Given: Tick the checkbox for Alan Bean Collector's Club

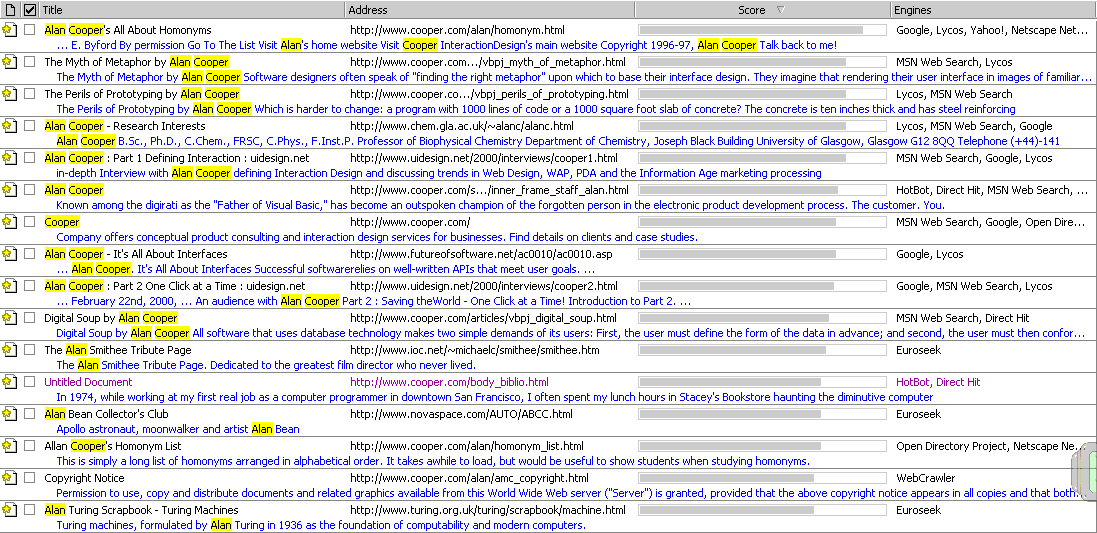Looking at the screenshot, I should pyautogui.click(x=30, y=414).
